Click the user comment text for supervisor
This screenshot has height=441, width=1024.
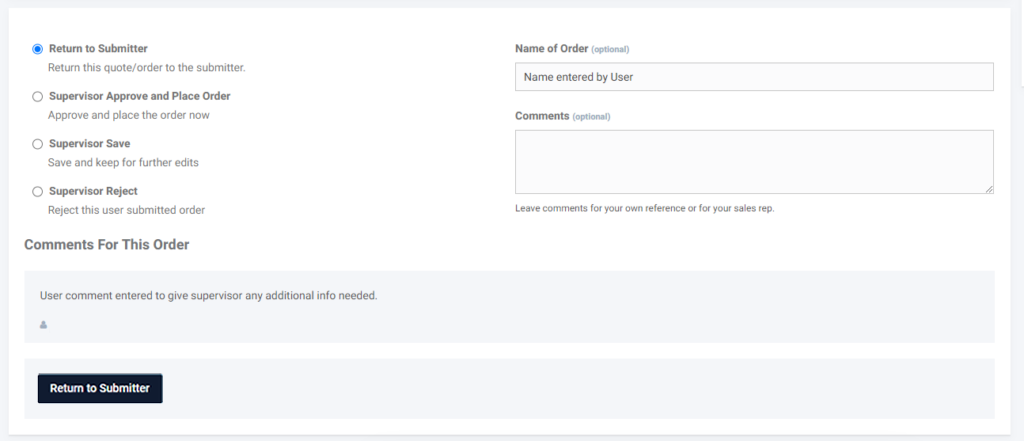click(208, 296)
